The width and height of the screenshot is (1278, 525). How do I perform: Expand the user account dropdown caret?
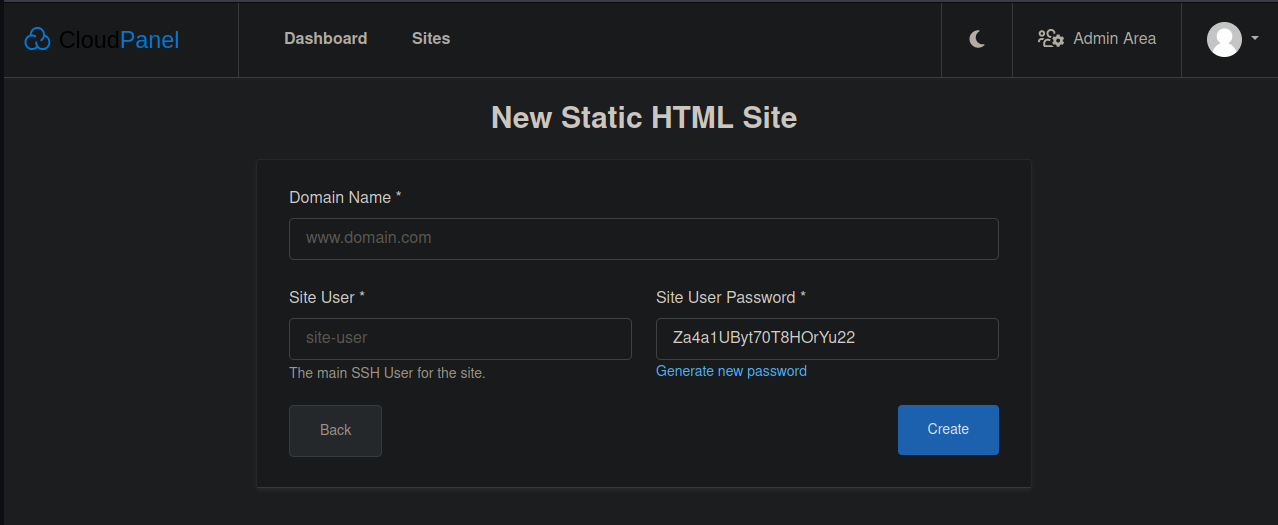(1254, 39)
